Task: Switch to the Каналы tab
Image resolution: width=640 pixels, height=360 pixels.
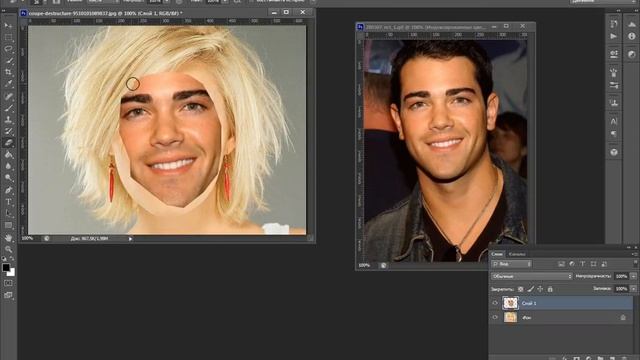Action: 517,254
